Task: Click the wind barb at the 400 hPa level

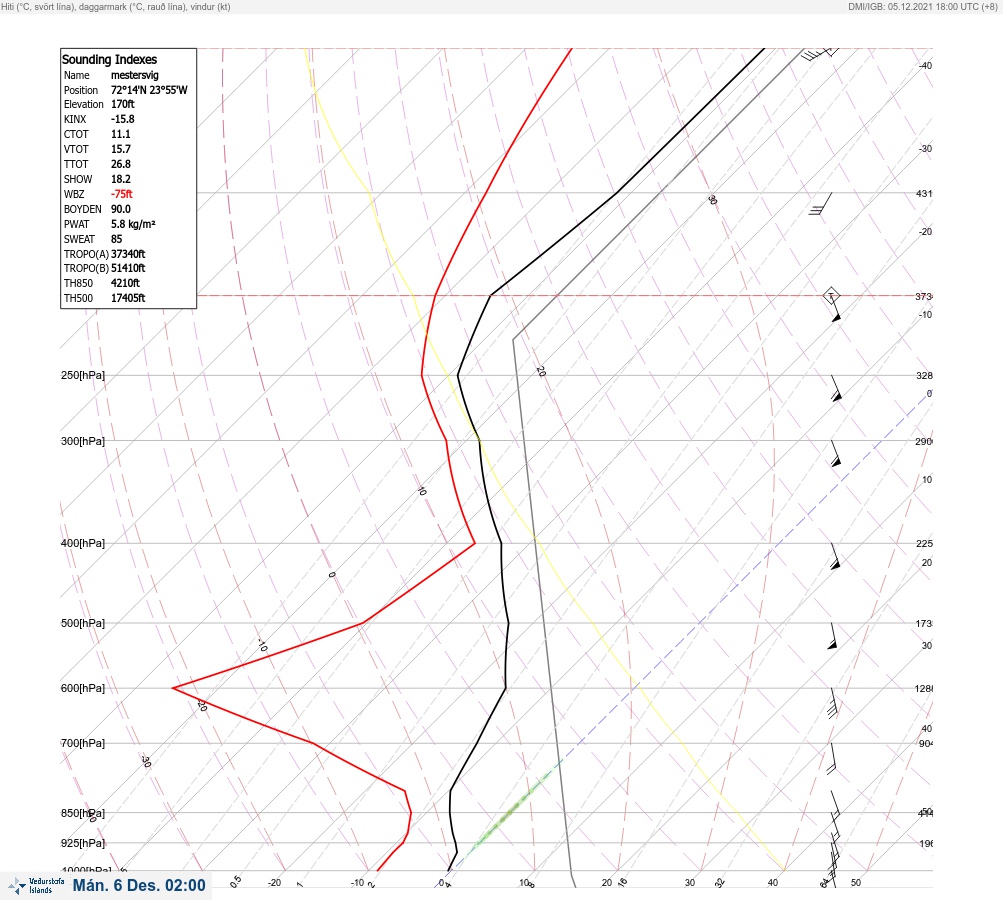Action: click(835, 557)
